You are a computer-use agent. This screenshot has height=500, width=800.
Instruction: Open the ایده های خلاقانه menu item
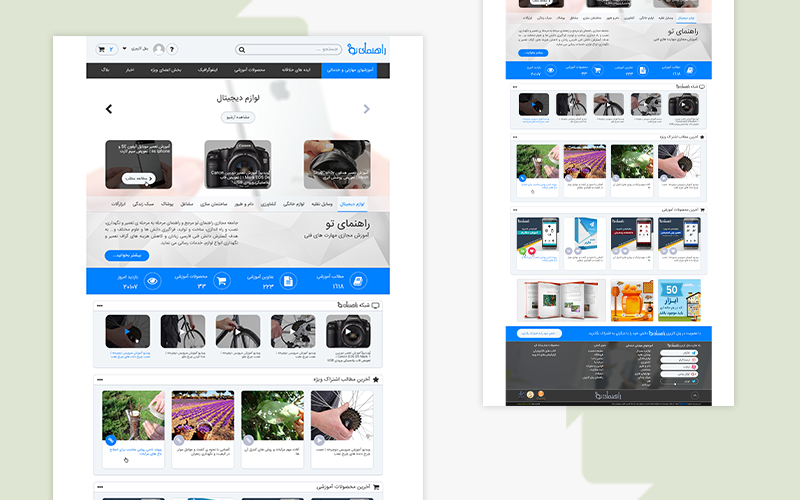(296, 70)
